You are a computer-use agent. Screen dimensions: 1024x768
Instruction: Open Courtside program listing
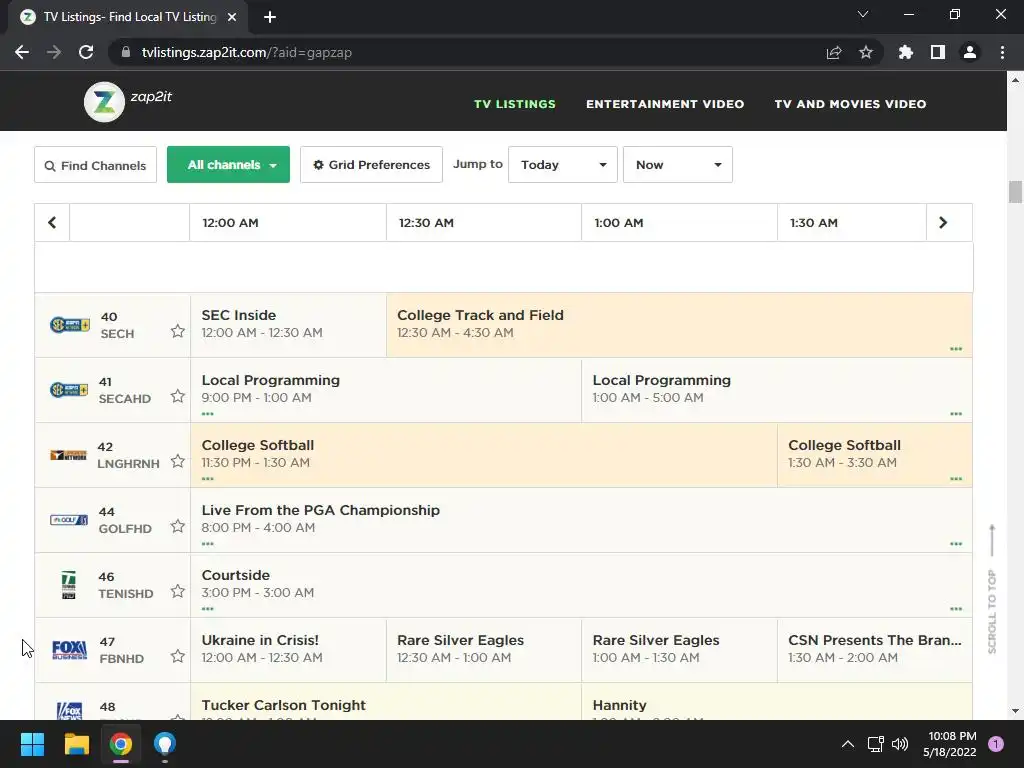click(581, 584)
